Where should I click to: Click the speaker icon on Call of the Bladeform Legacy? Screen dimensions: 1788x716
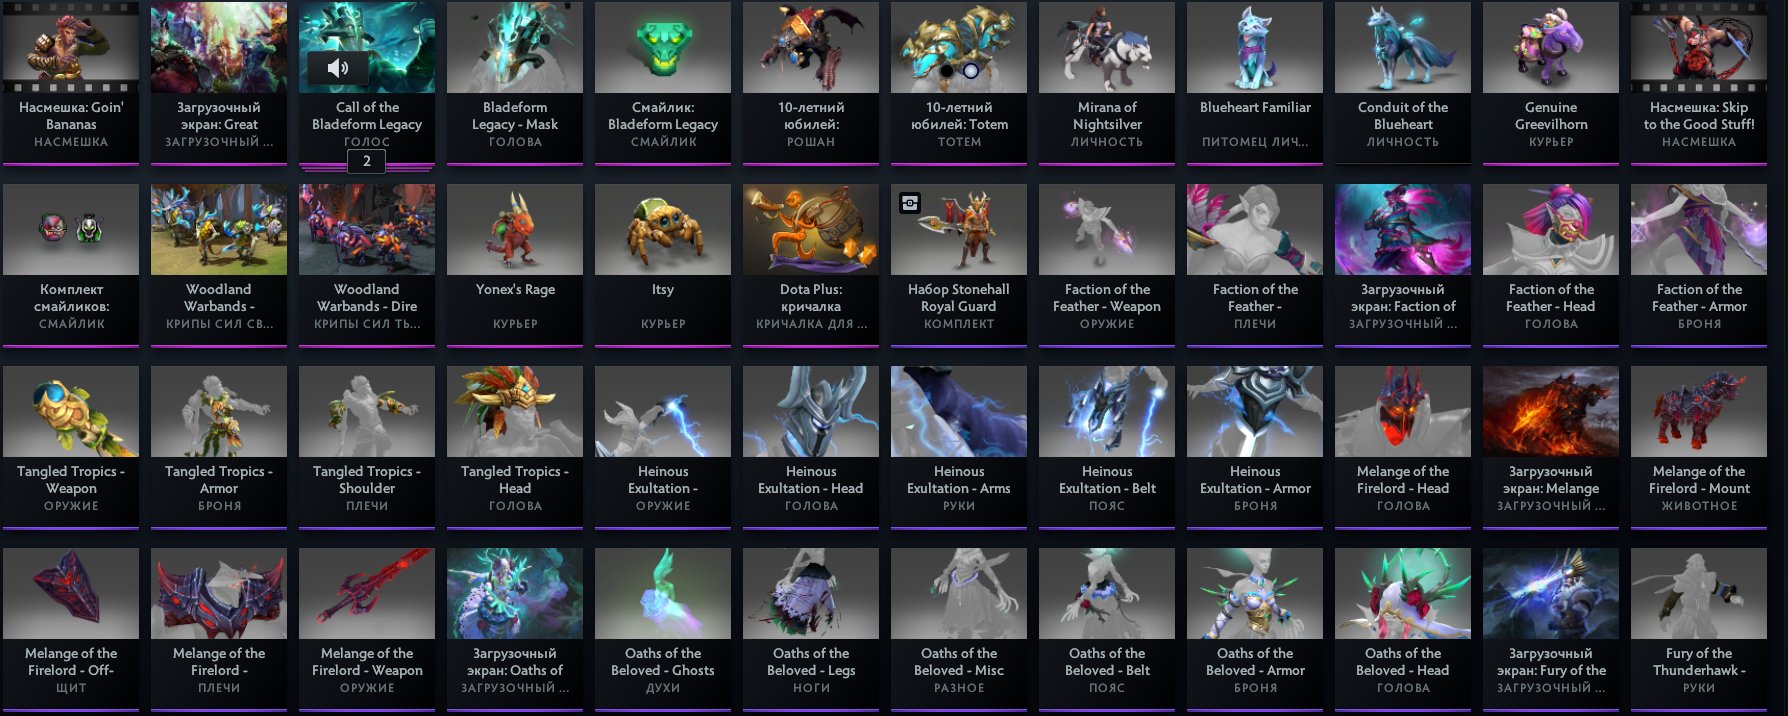click(x=338, y=68)
